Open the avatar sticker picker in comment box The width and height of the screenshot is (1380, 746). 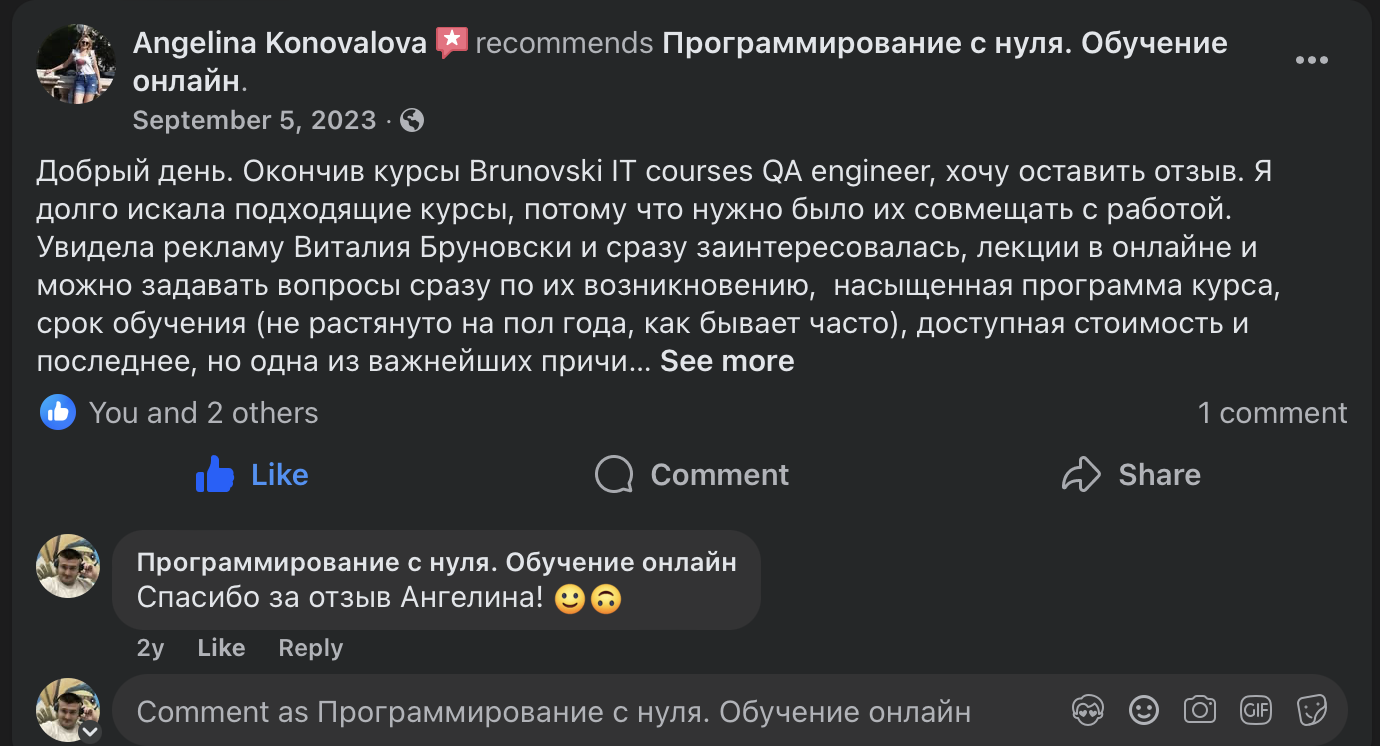pyautogui.click(x=1088, y=710)
